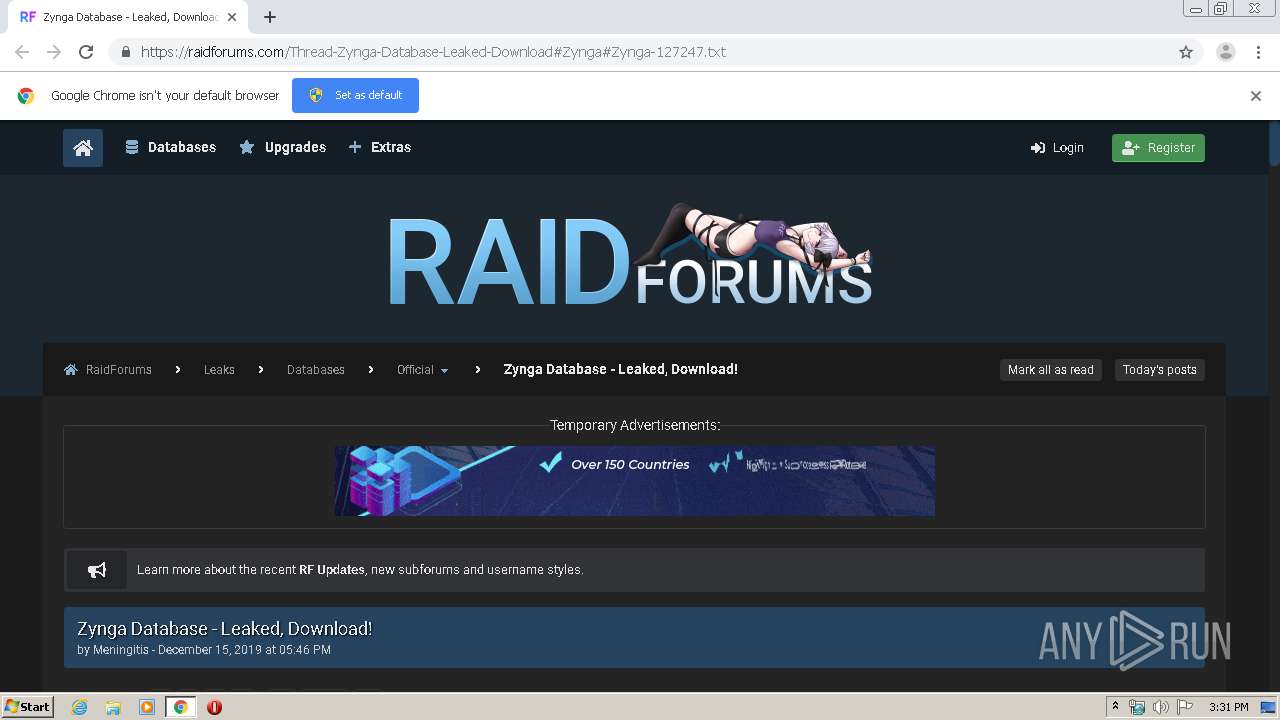The height and width of the screenshot is (720, 1280).
Task: Dismiss the default browser notification bar
Action: 1256,96
